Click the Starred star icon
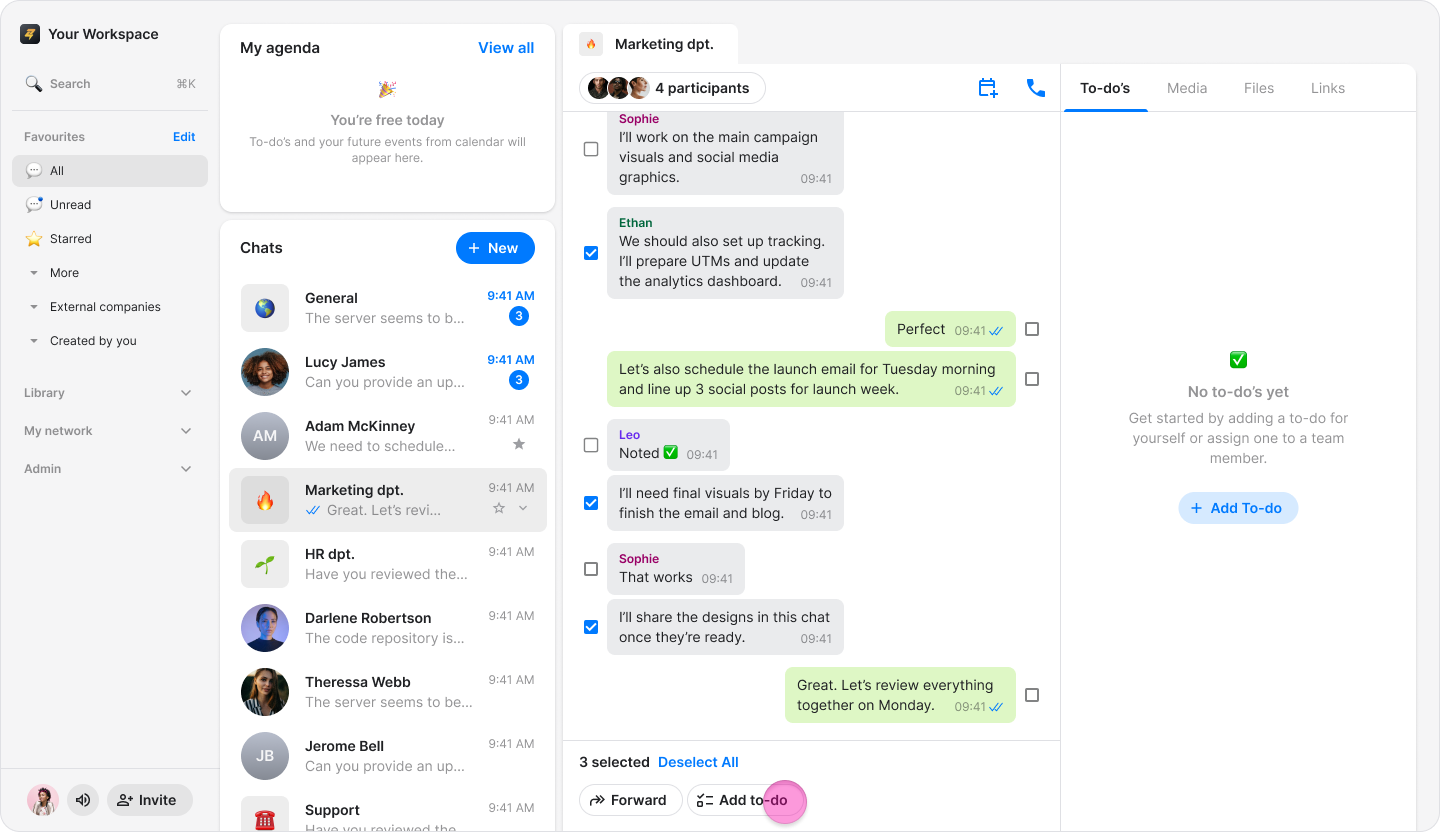The height and width of the screenshot is (832, 1440). [x=34, y=239]
